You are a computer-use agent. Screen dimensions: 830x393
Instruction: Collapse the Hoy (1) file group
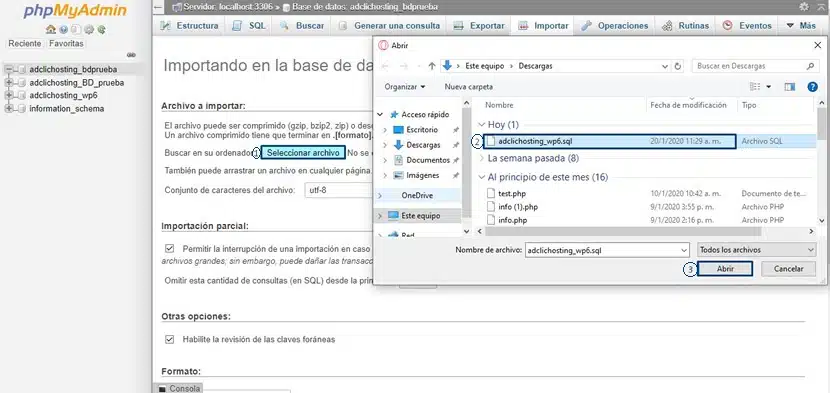coord(481,125)
